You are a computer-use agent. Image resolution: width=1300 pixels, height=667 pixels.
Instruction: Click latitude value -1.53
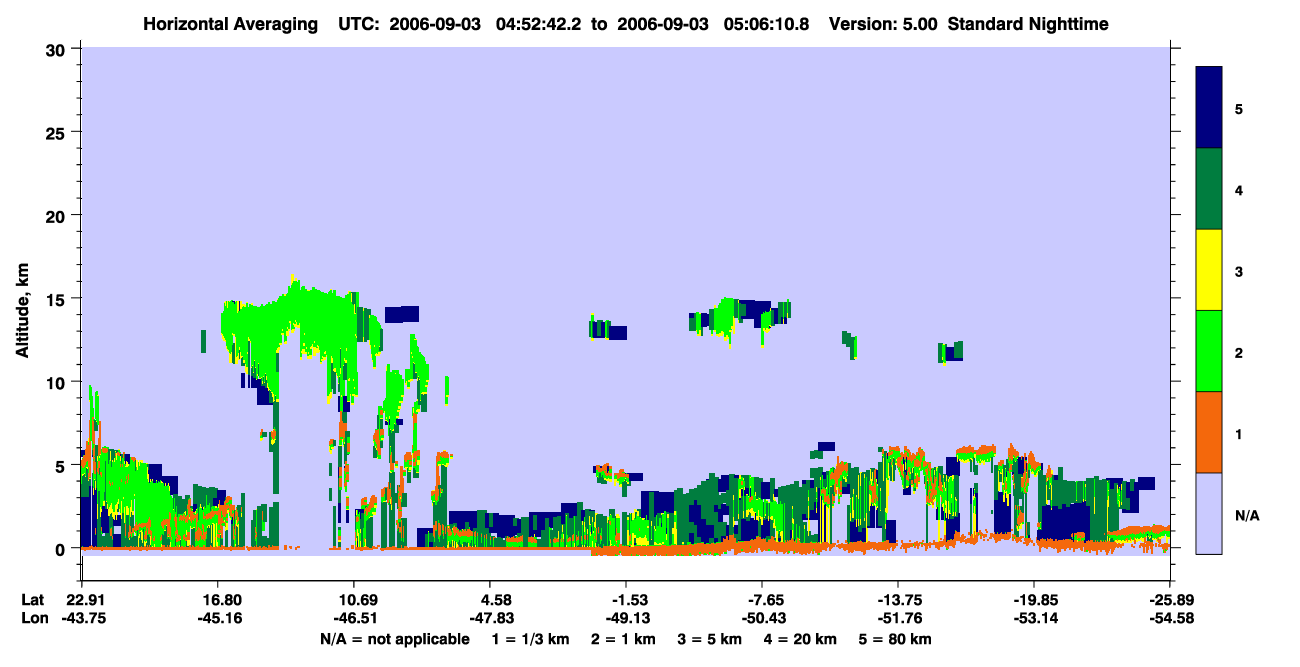625,599
